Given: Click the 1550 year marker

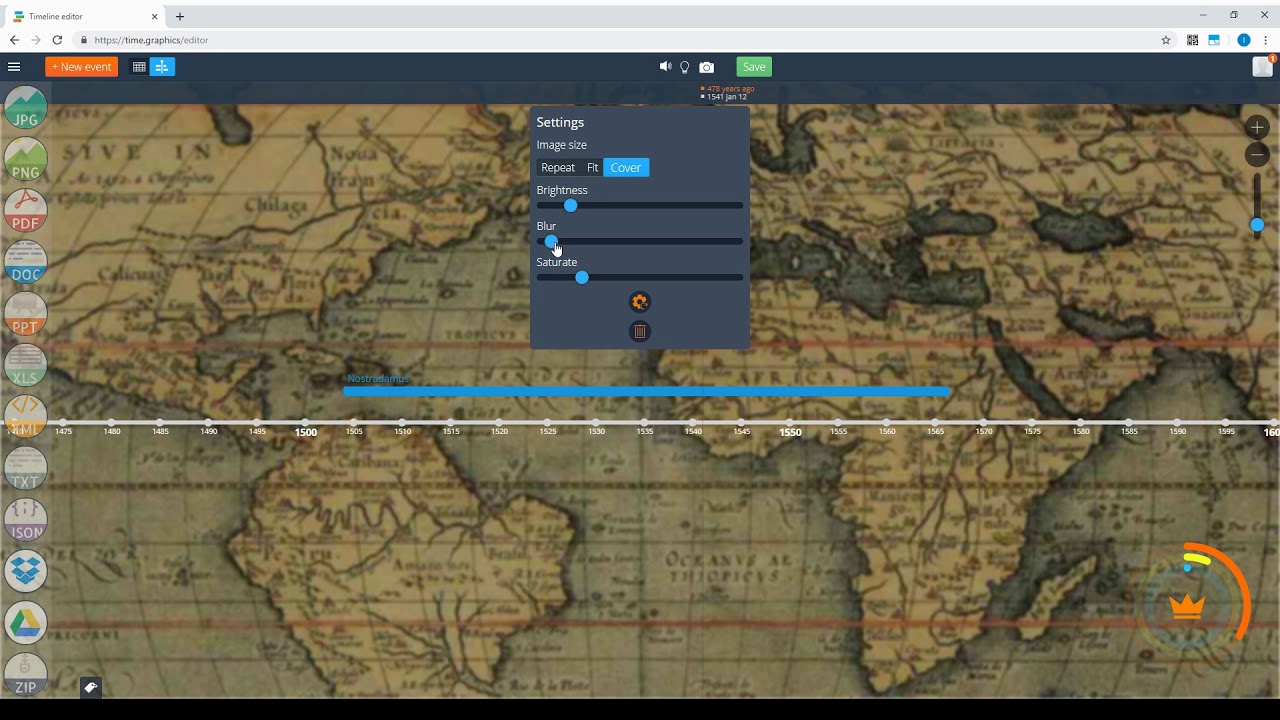Looking at the screenshot, I should coord(790,432).
